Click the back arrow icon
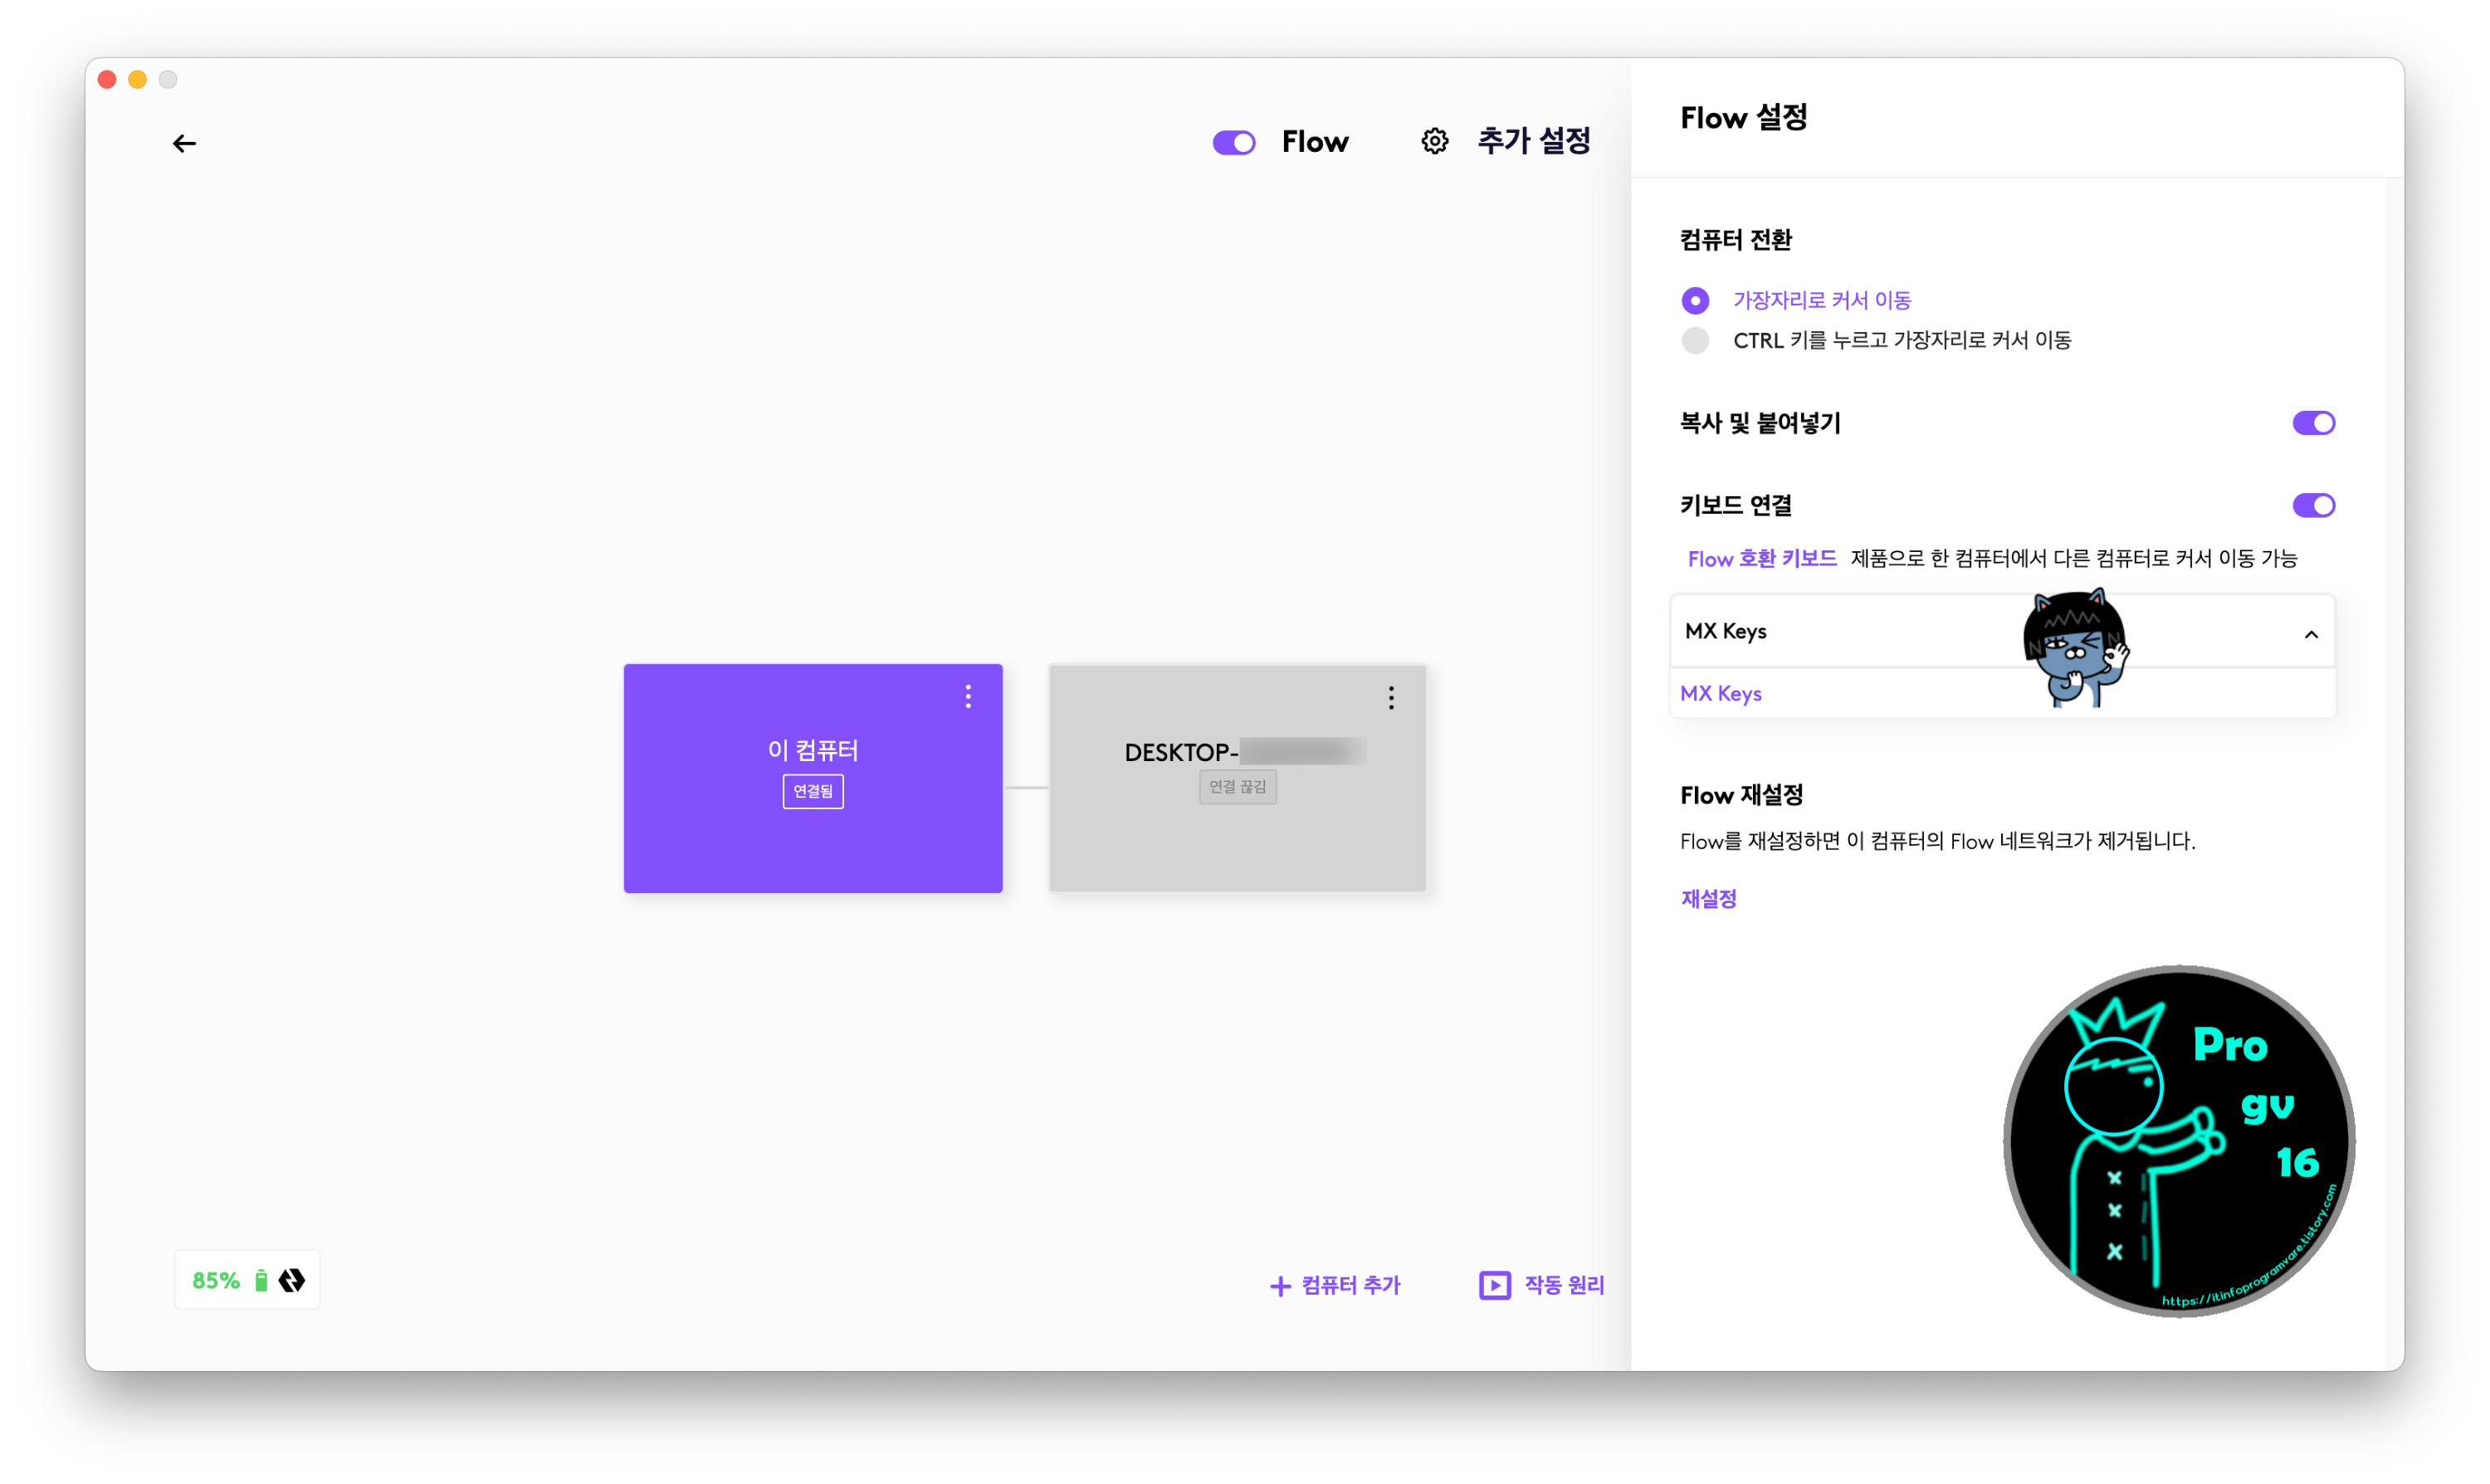The width and height of the screenshot is (2490, 1484). (184, 144)
